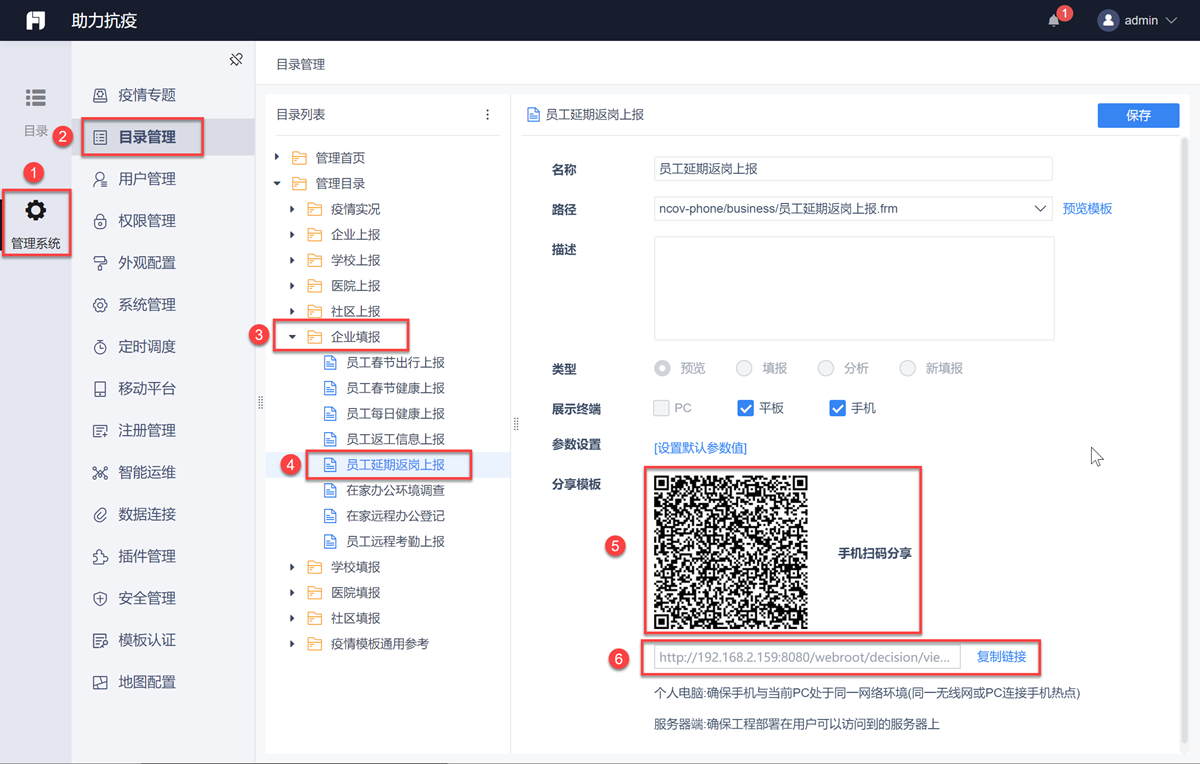
Task: Enable the PC display checkbox
Action: [662, 408]
